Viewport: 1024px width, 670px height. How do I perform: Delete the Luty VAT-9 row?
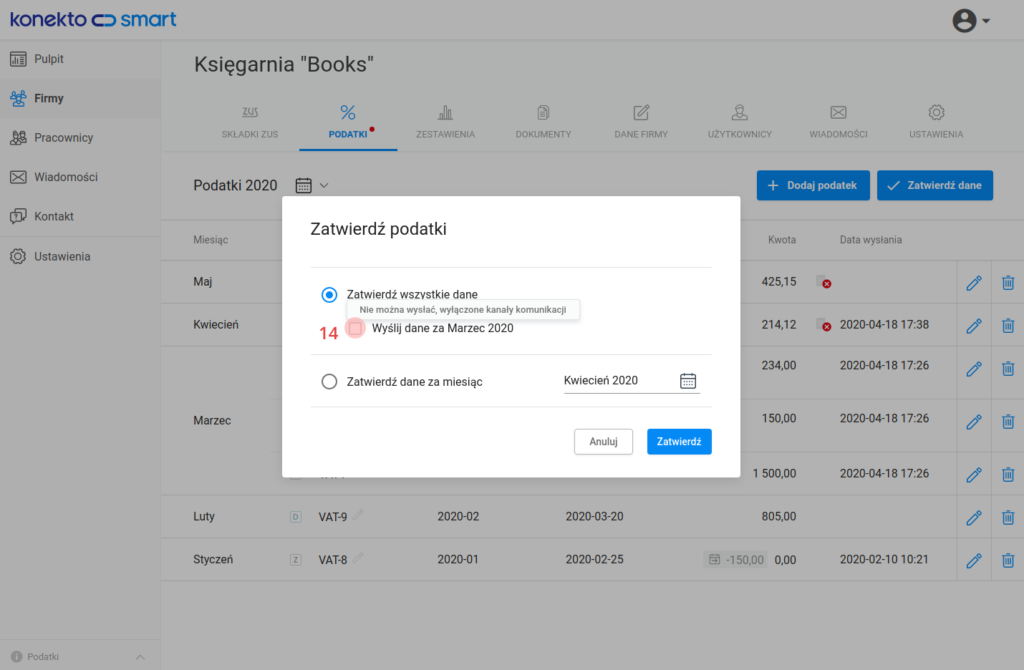(1008, 518)
